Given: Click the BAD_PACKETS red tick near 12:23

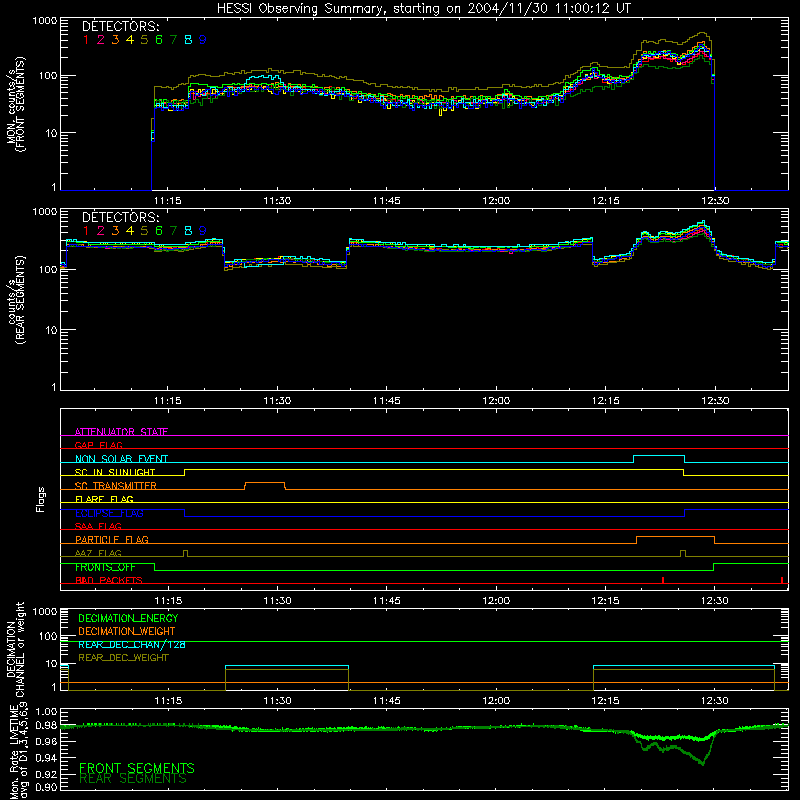Looking at the screenshot, I should [x=663, y=580].
